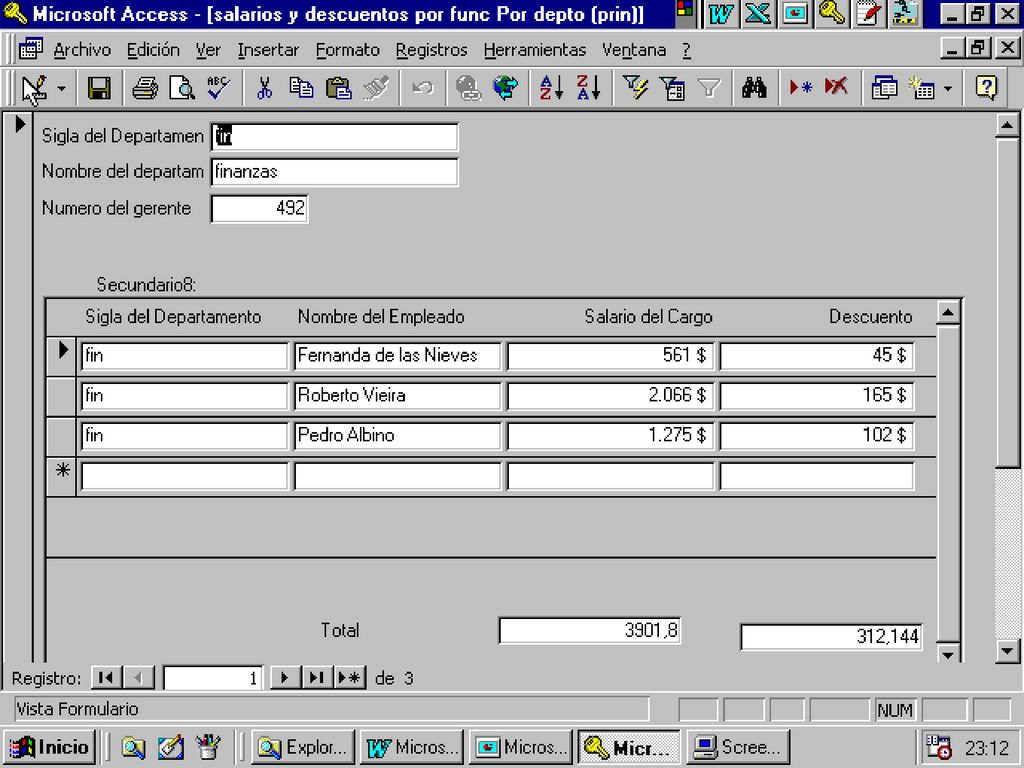Viewport: 1024px width, 768px height.
Task: Go to last record button
Action: click(x=317, y=678)
